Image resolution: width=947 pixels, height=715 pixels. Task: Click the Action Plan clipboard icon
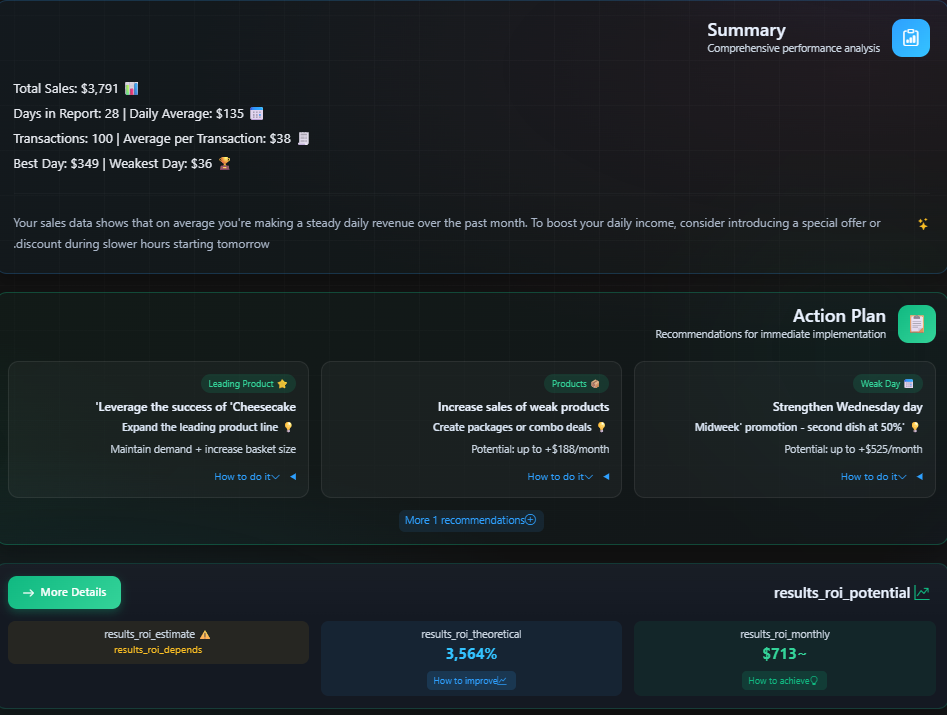coord(916,323)
